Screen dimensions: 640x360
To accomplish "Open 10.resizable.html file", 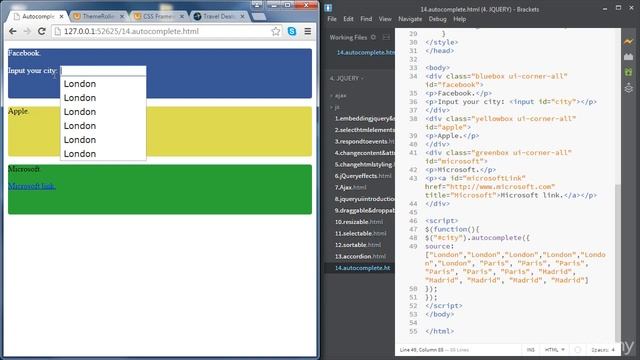I will [360, 222].
